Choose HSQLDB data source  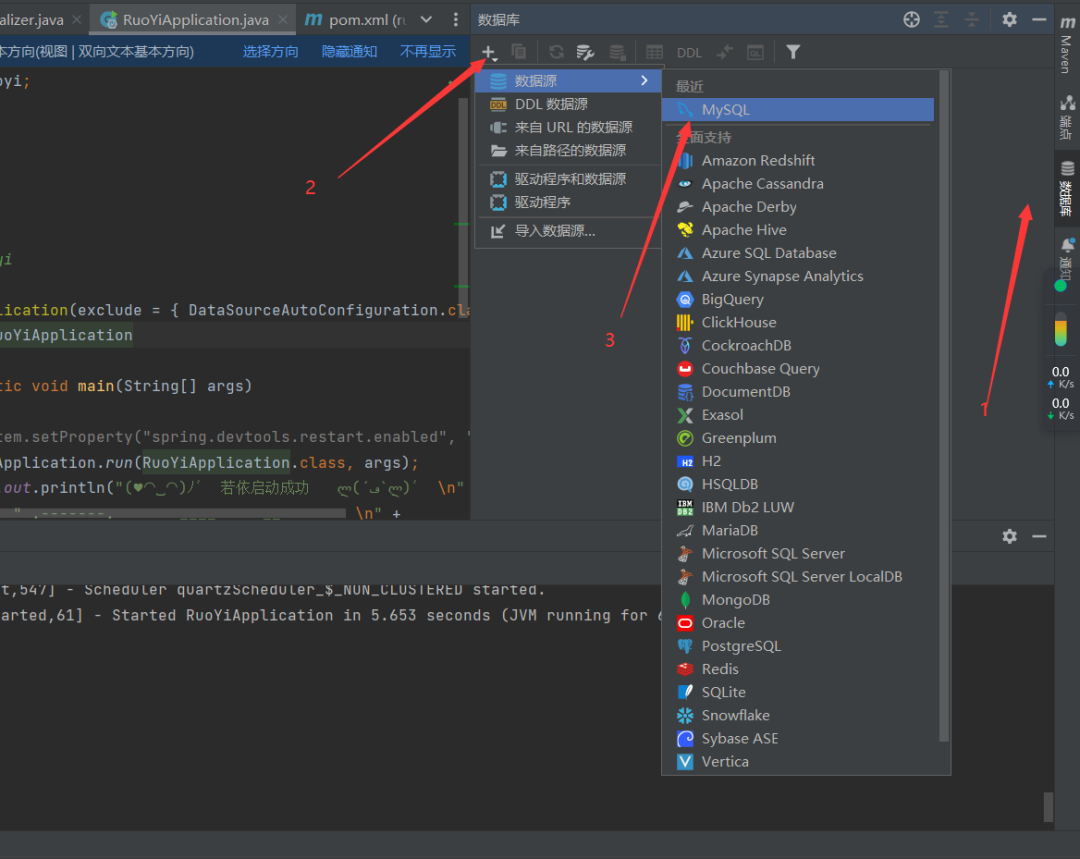click(800, 484)
